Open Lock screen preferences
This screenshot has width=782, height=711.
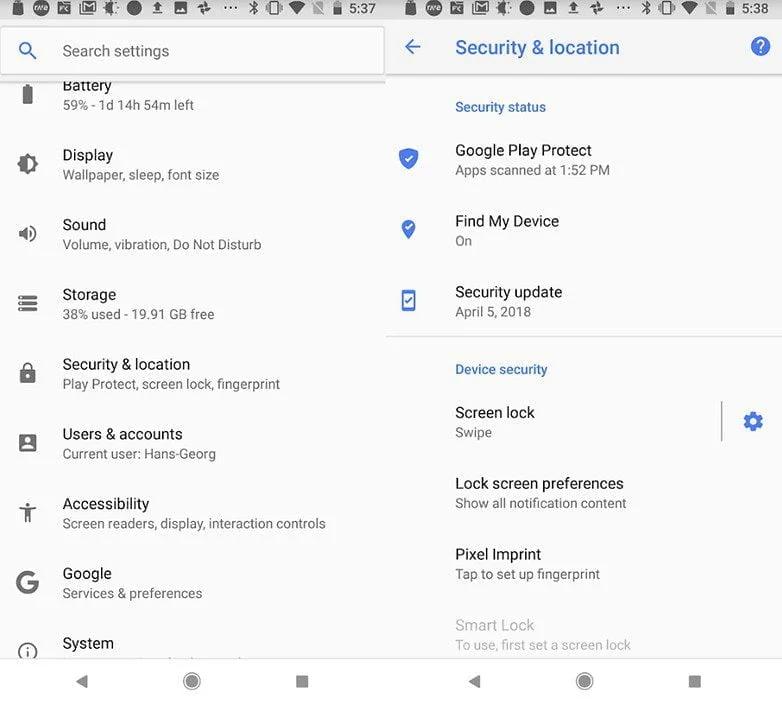coord(584,493)
